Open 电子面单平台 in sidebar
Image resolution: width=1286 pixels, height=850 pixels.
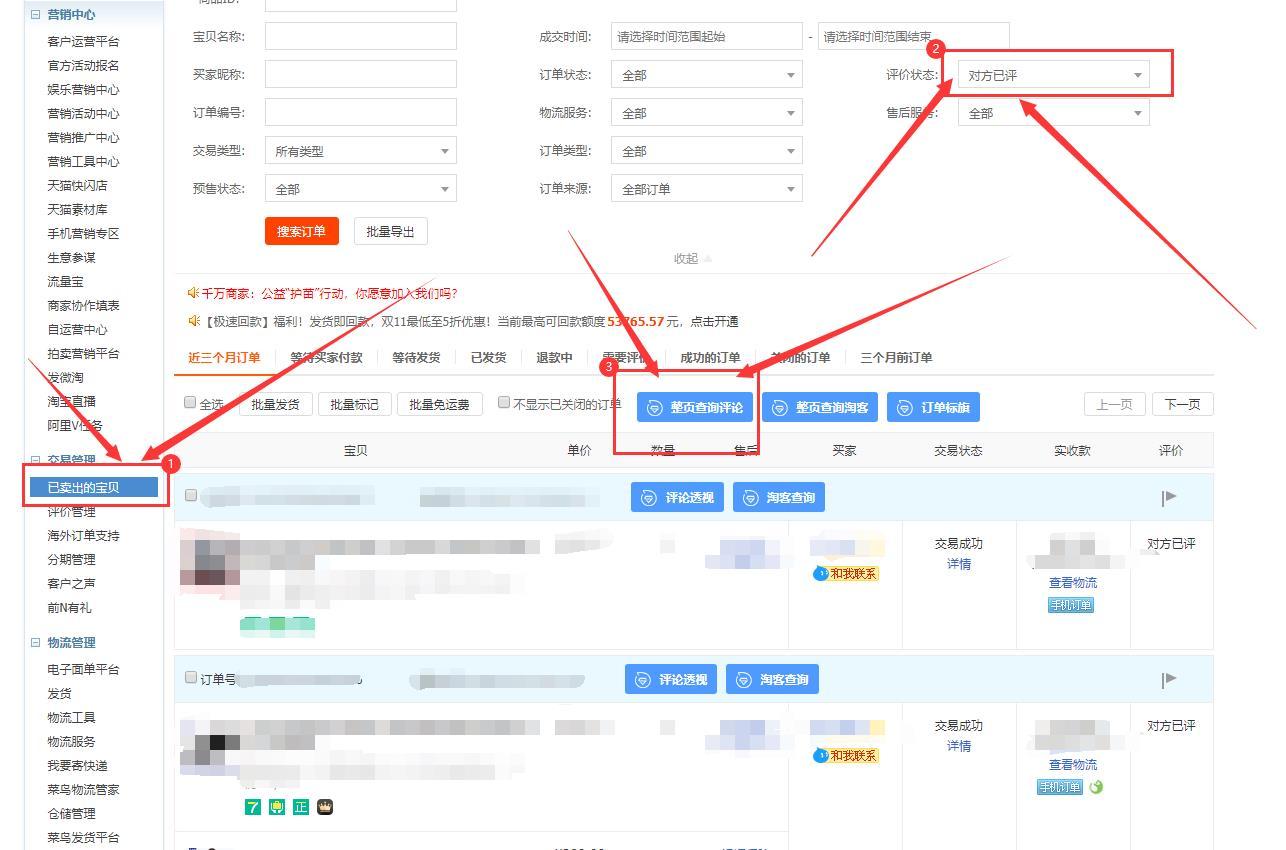tap(83, 669)
